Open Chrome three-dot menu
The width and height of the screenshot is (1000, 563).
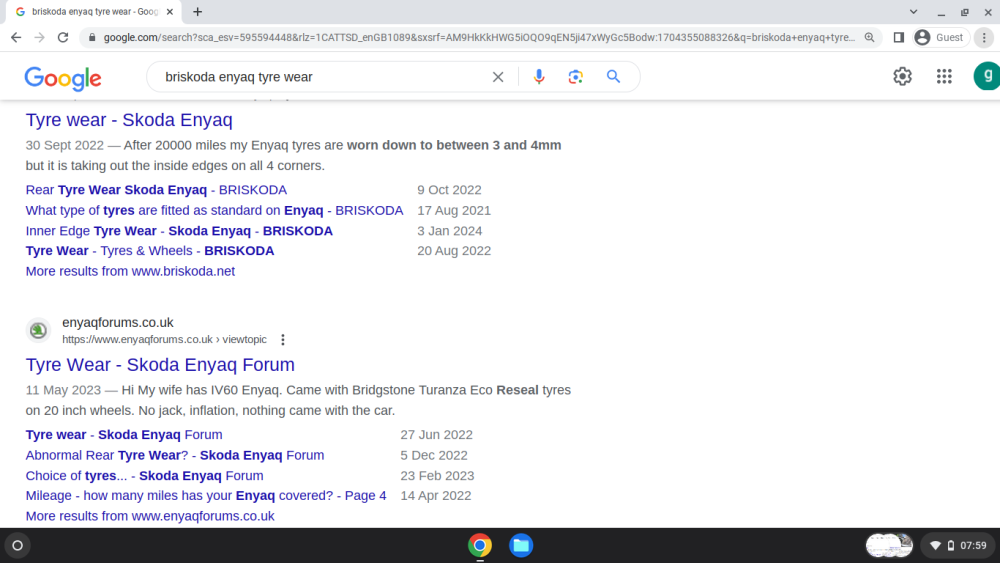click(984, 38)
